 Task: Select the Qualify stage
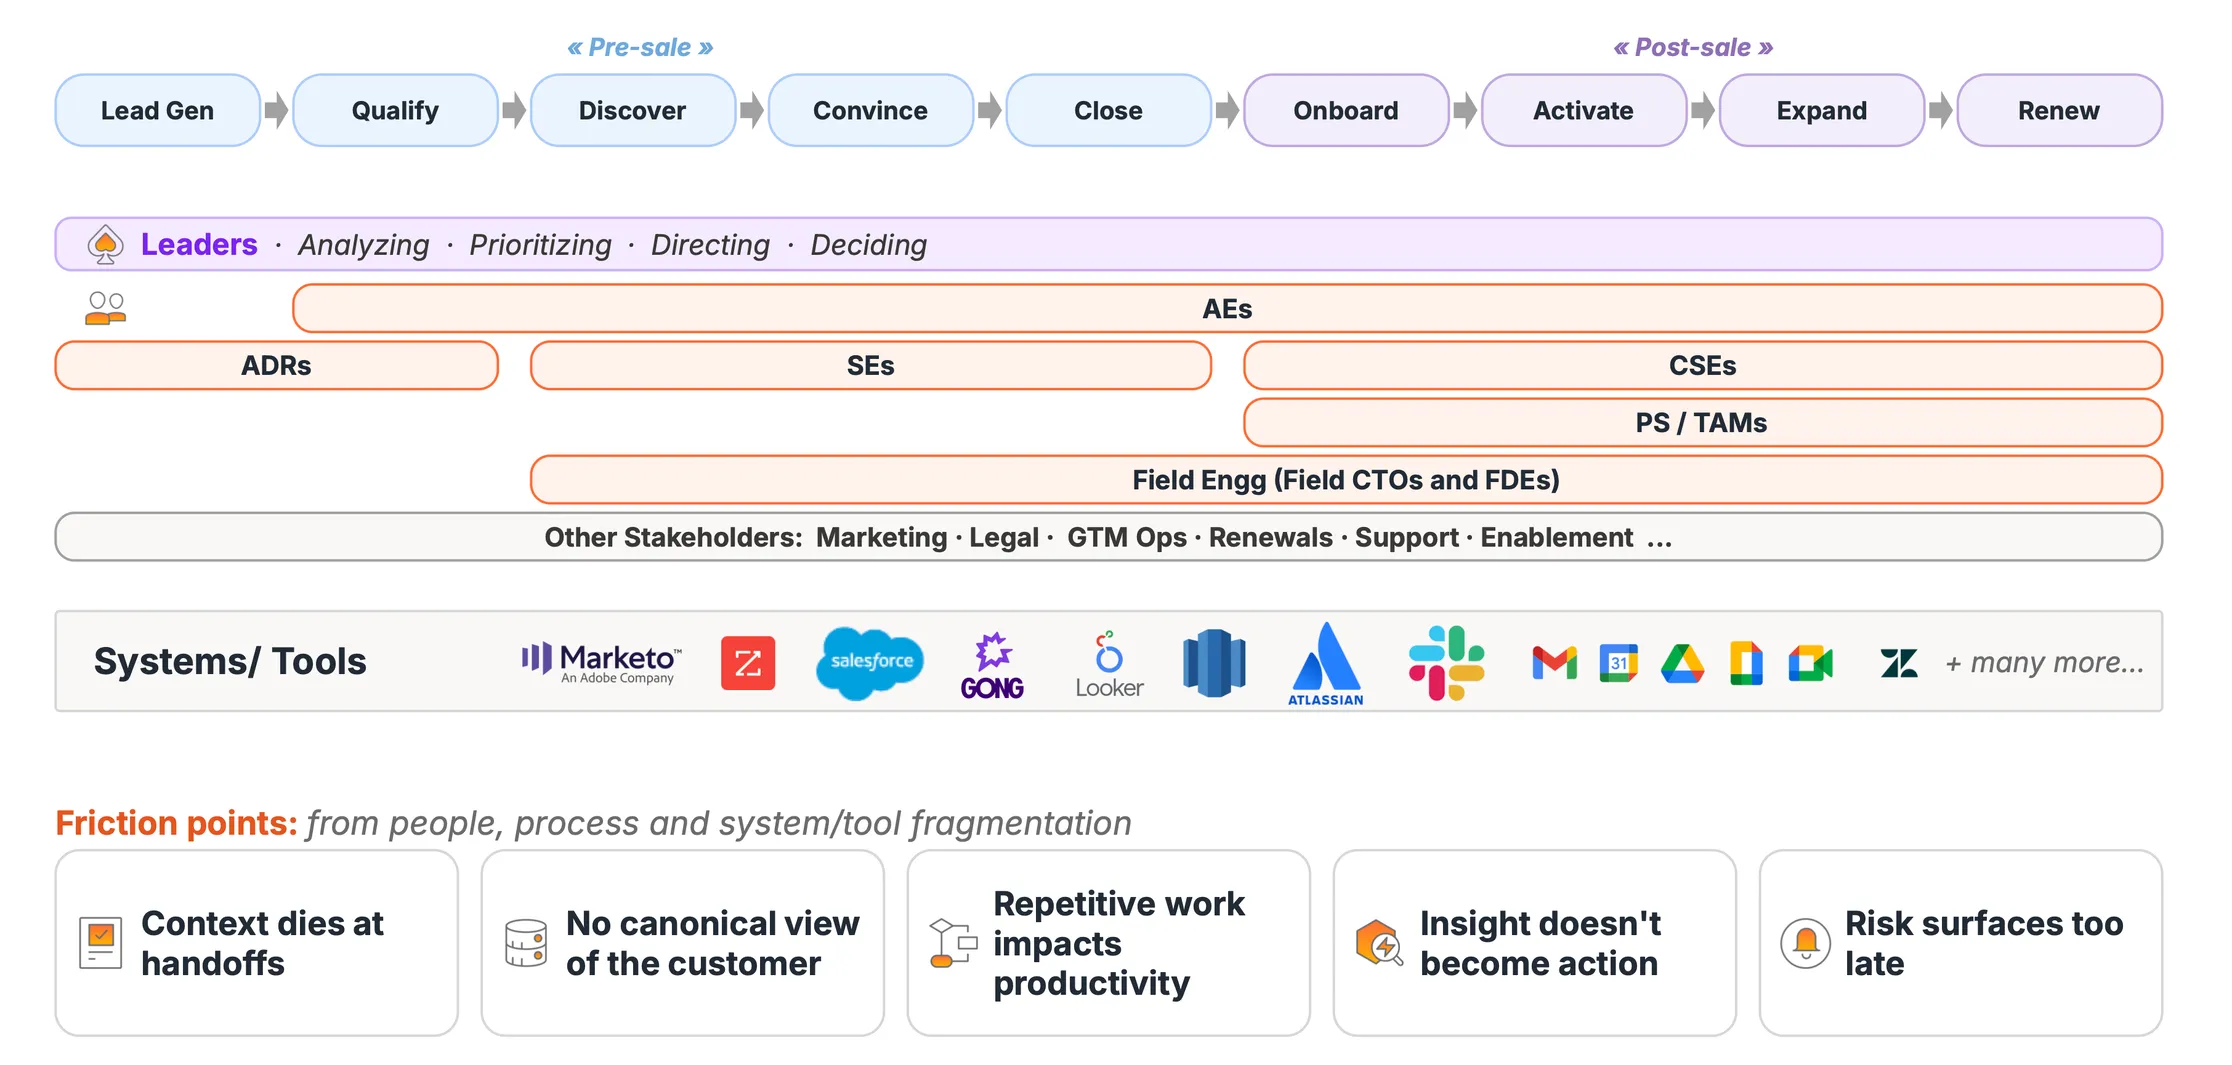coord(396,110)
